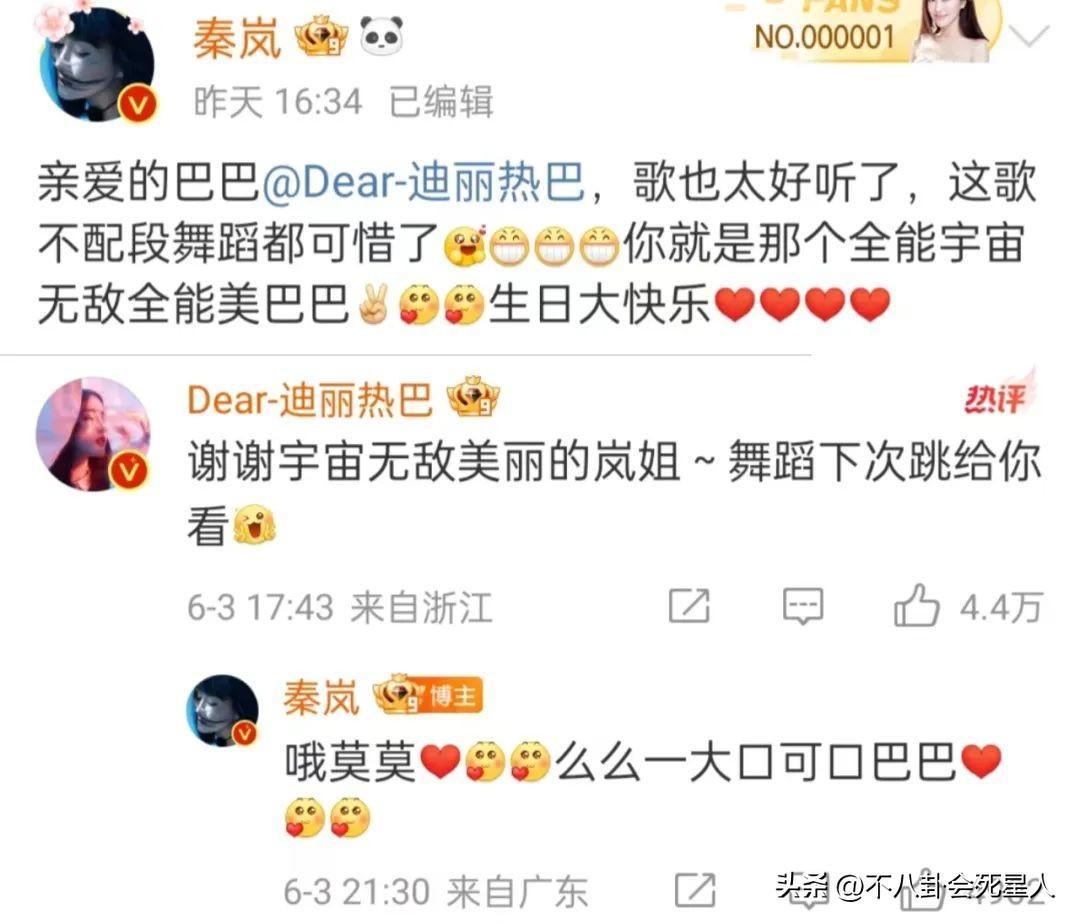Repost 秦岚's reply via share icon

[696, 891]
